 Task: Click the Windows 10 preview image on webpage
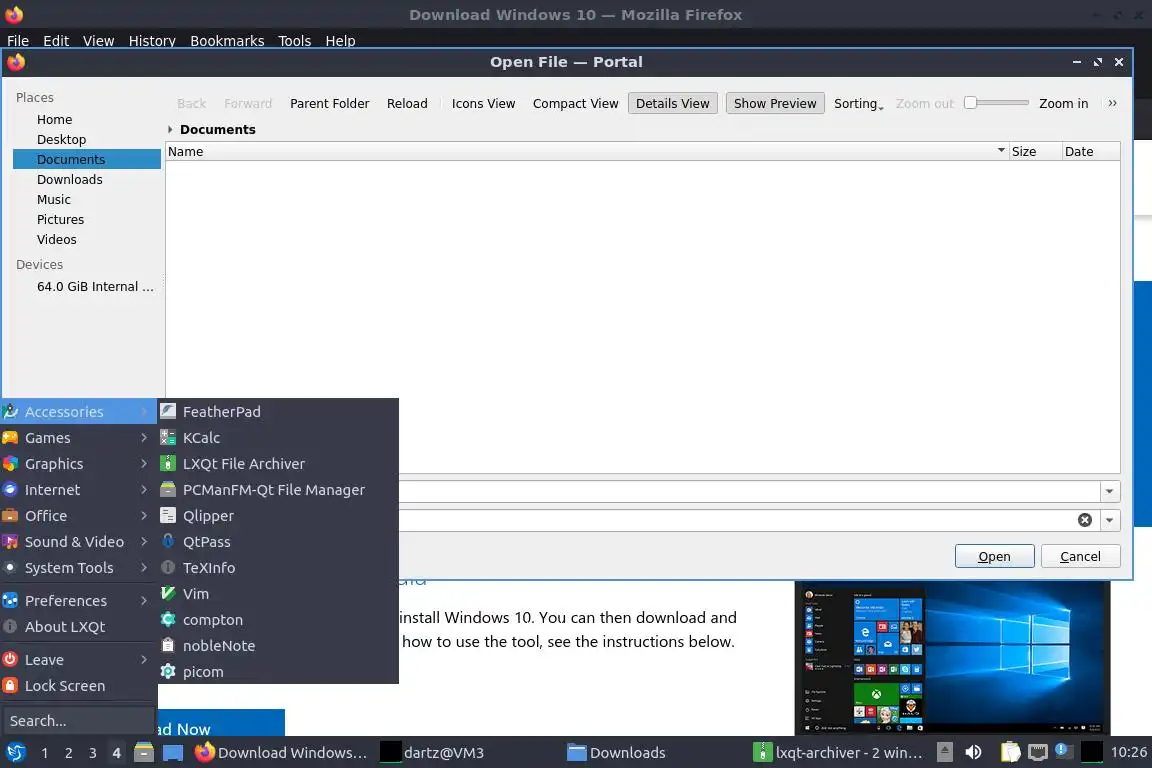coord(951,658)
